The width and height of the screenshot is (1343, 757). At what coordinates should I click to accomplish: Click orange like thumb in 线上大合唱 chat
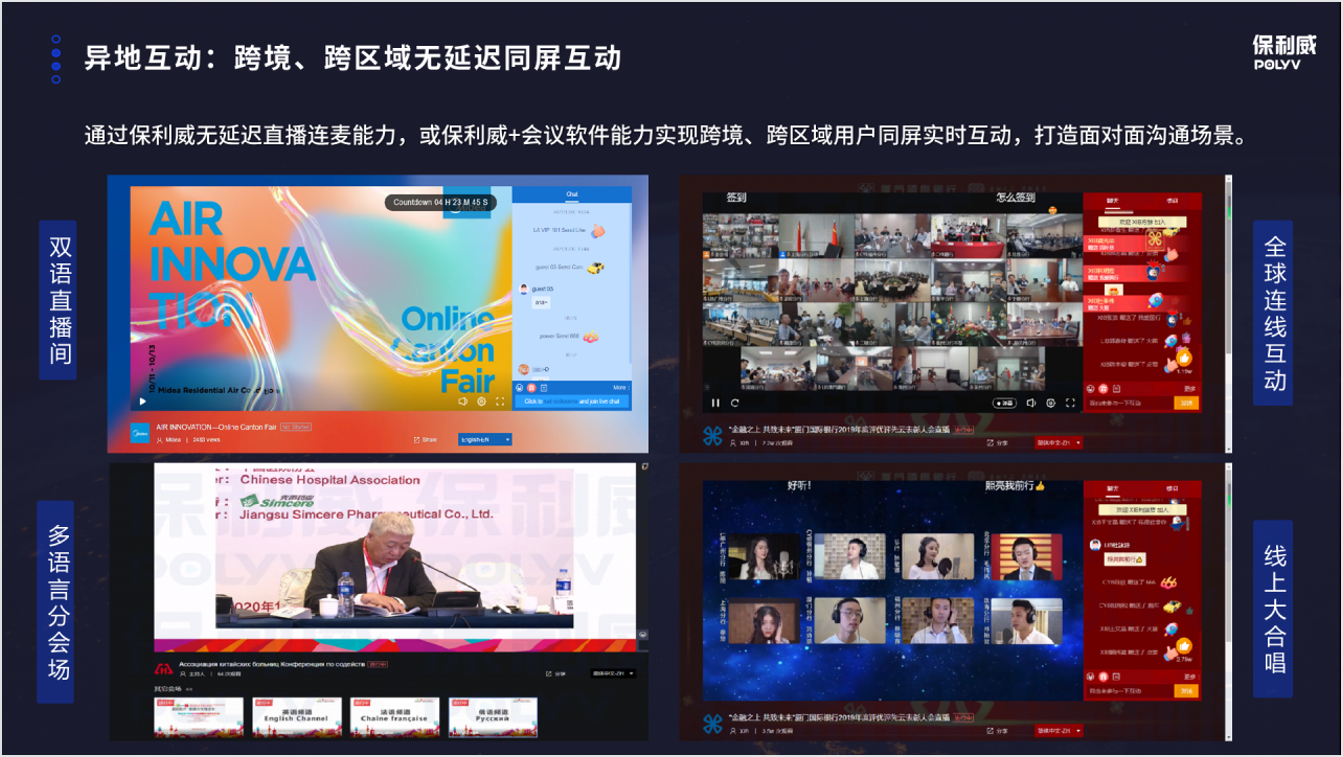coord(1185,646)
